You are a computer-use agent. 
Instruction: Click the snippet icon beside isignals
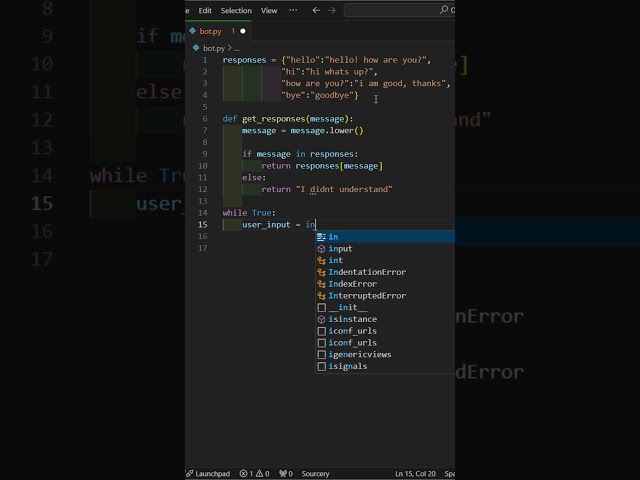pos(321,367)
